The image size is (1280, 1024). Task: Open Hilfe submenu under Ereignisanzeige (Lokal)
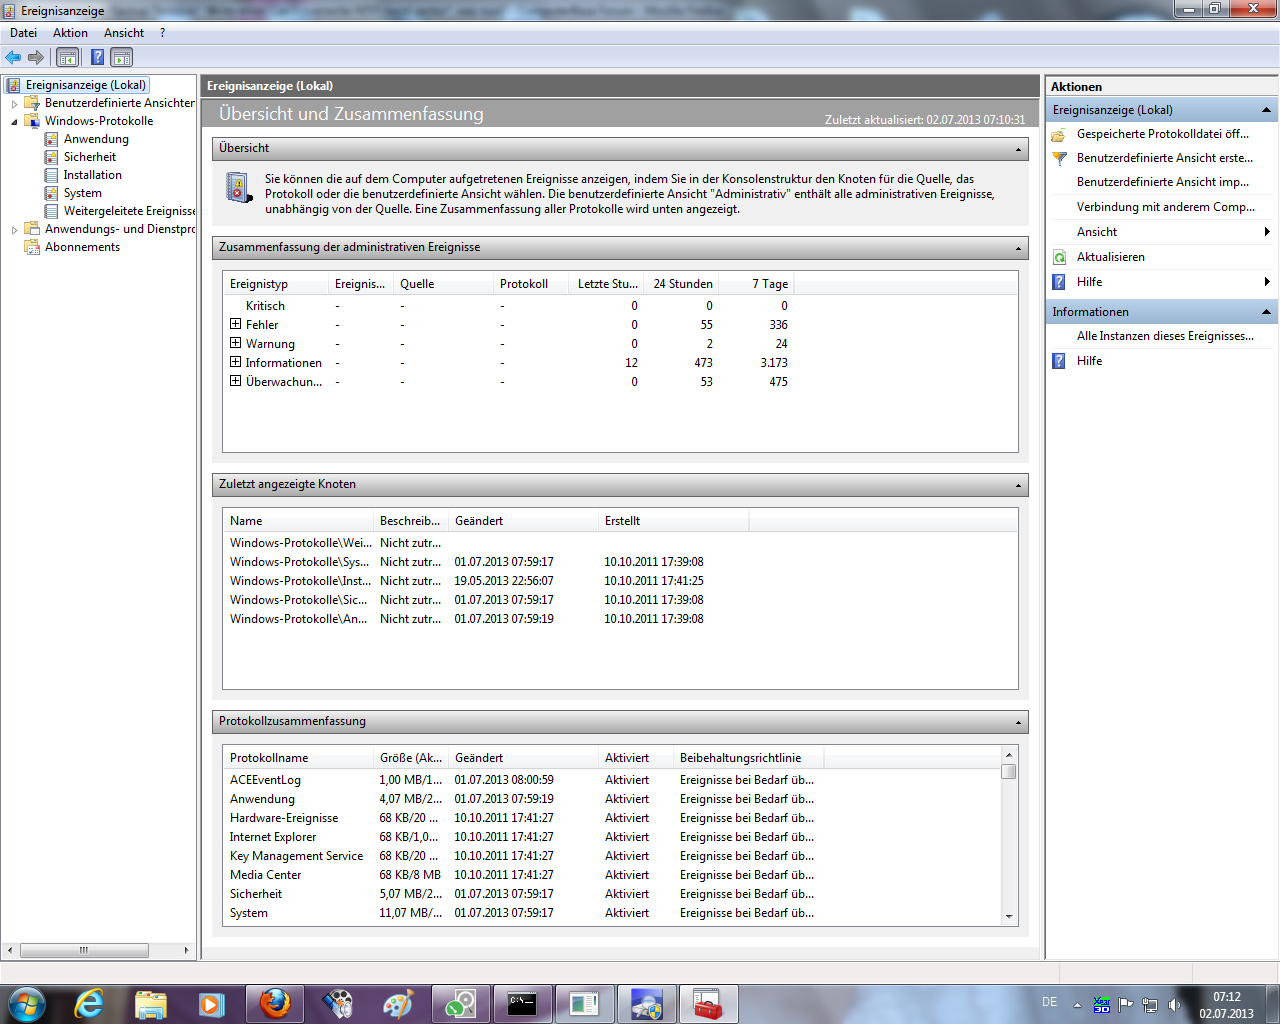point(1162,282)
